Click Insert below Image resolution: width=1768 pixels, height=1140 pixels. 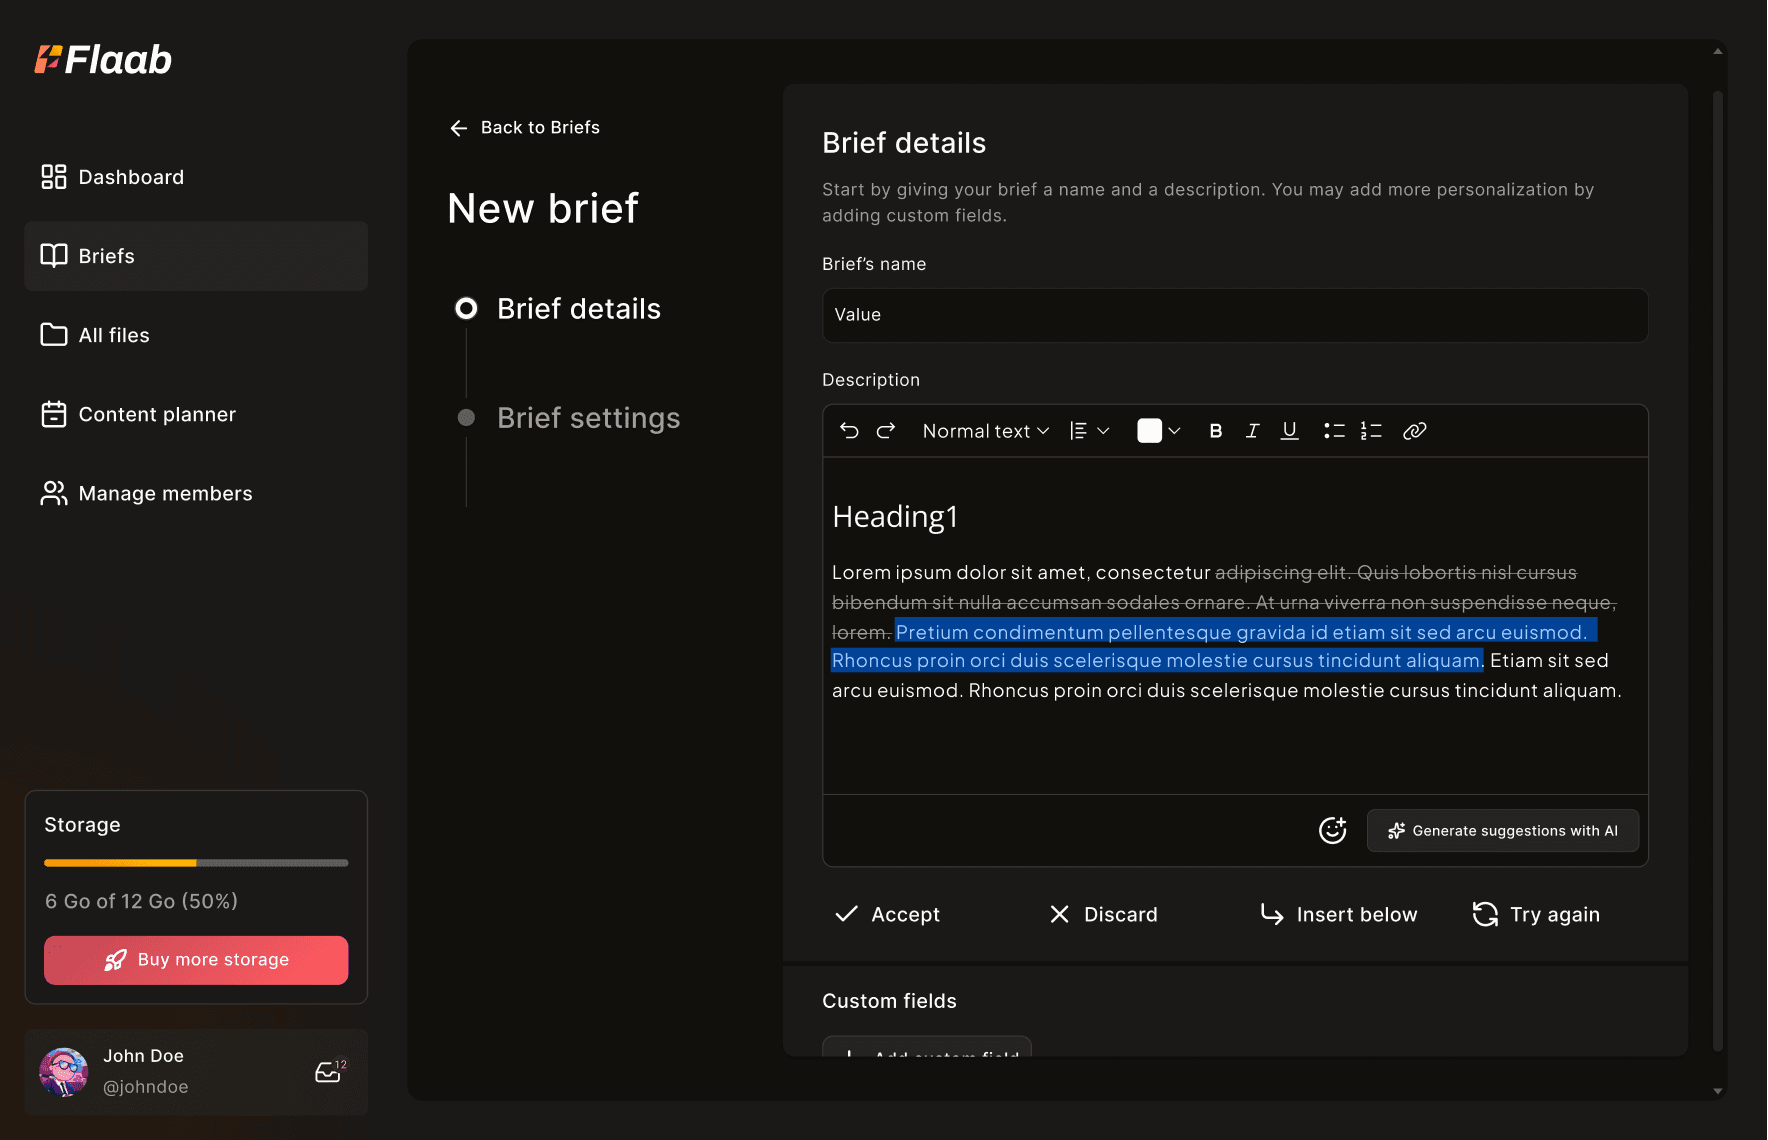coord(1339,914)
